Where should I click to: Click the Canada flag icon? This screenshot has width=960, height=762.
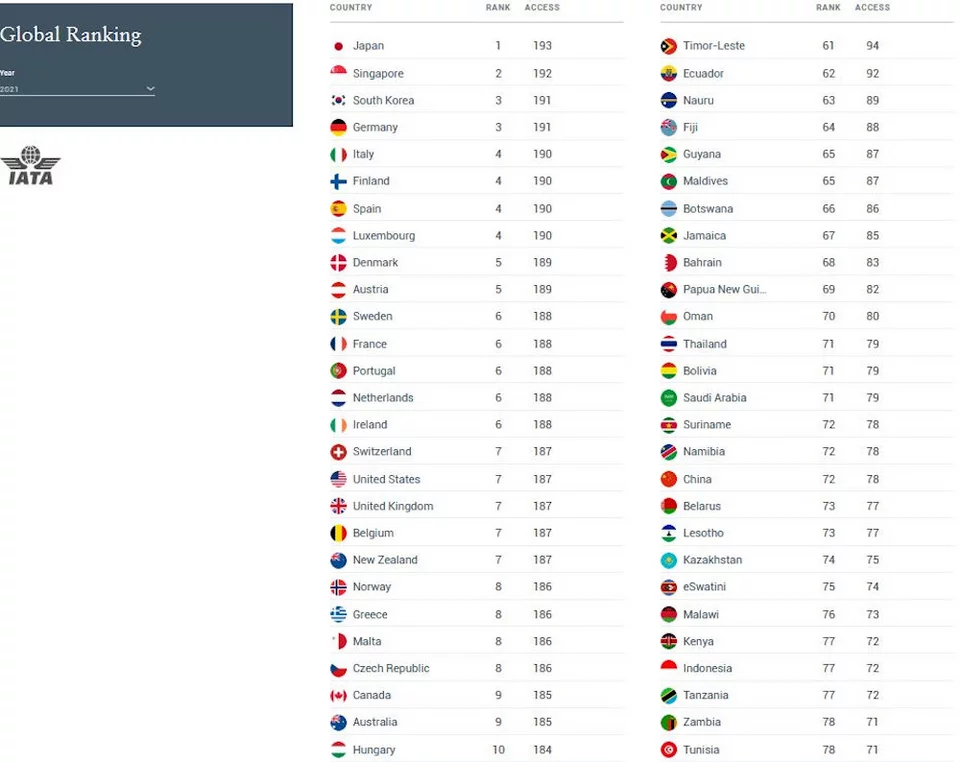pos(338,695)
